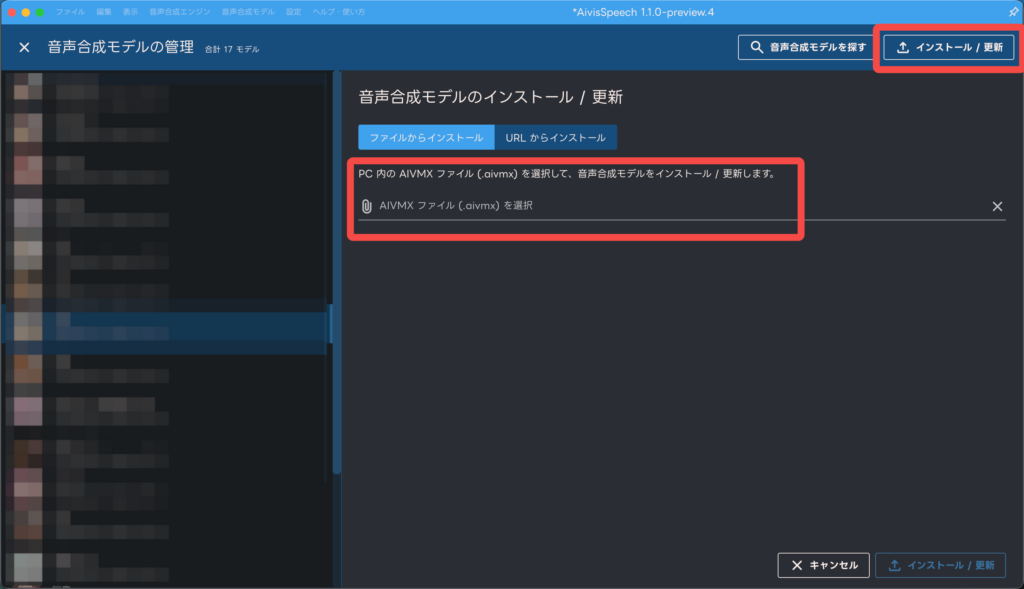The image size is (1024, 589).
Task: Click the paperclip attach-file icon
Action: point(366,206)
